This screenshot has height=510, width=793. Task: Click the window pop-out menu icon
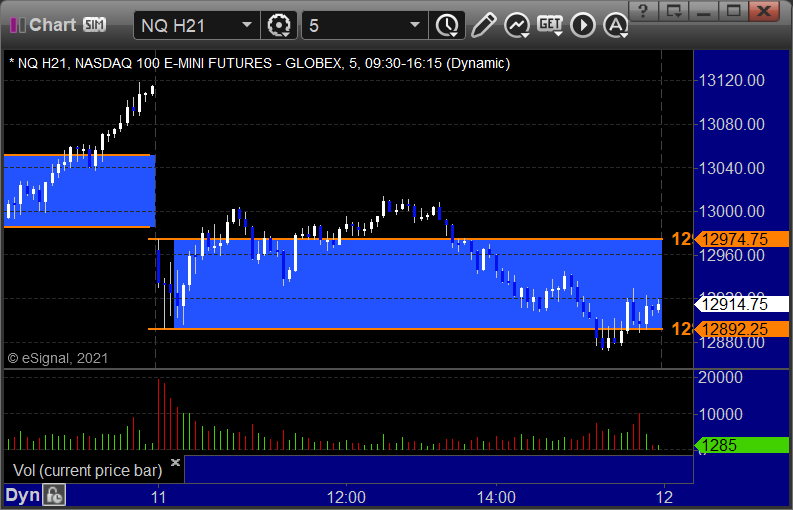point(674,11)
